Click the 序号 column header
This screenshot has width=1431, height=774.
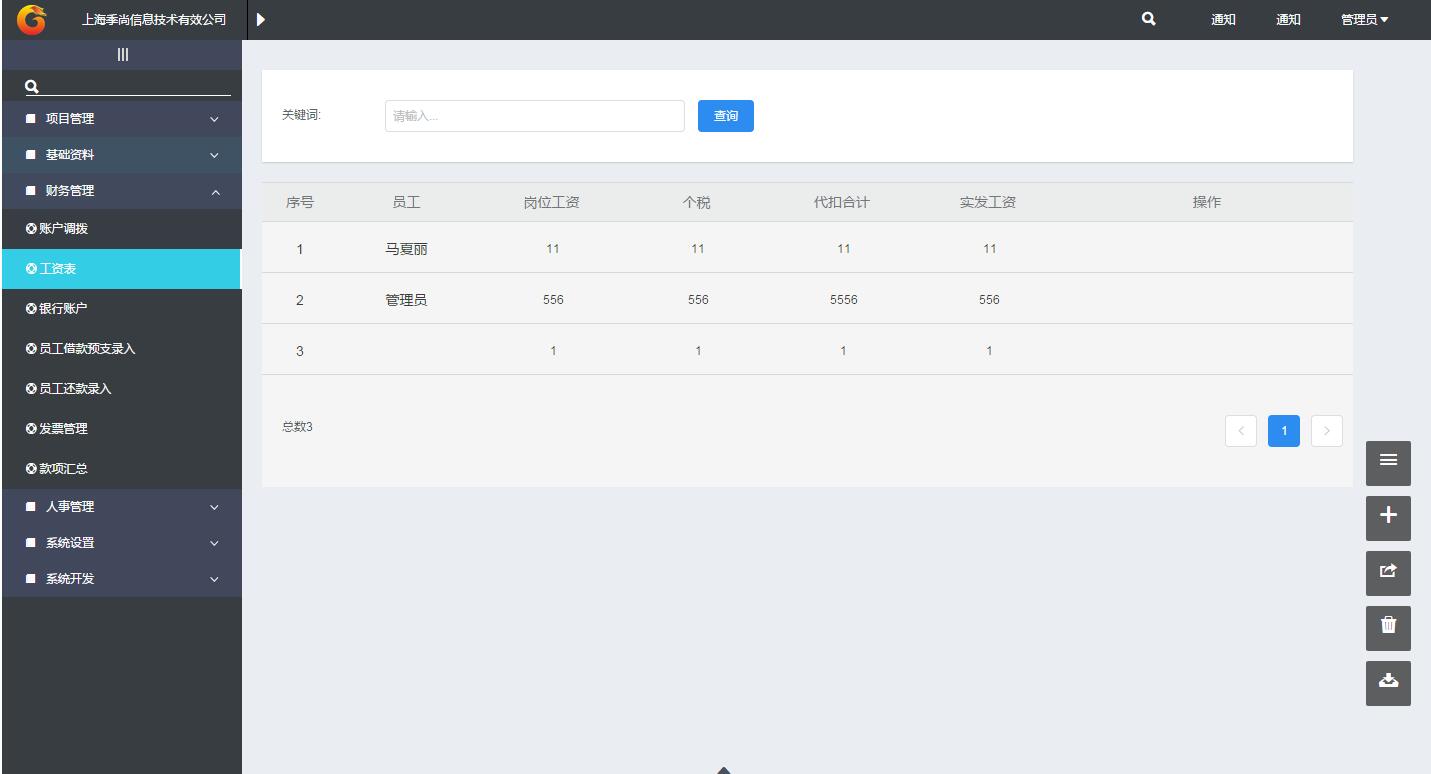click(300, 202)
